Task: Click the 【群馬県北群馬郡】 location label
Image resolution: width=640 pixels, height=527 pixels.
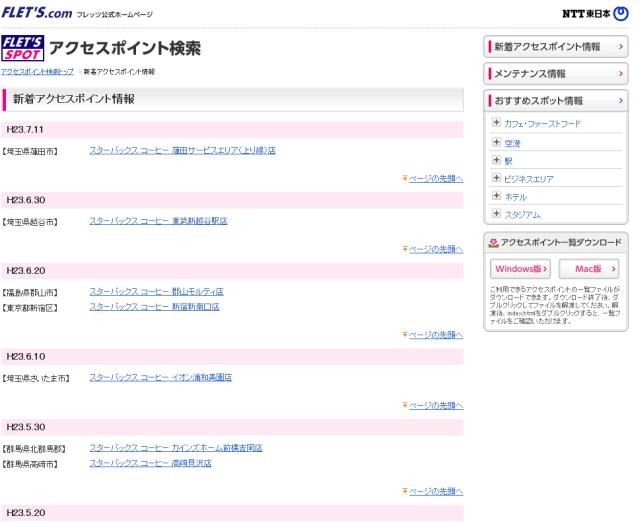Action: pyautogui.click(x=34, y=449)
